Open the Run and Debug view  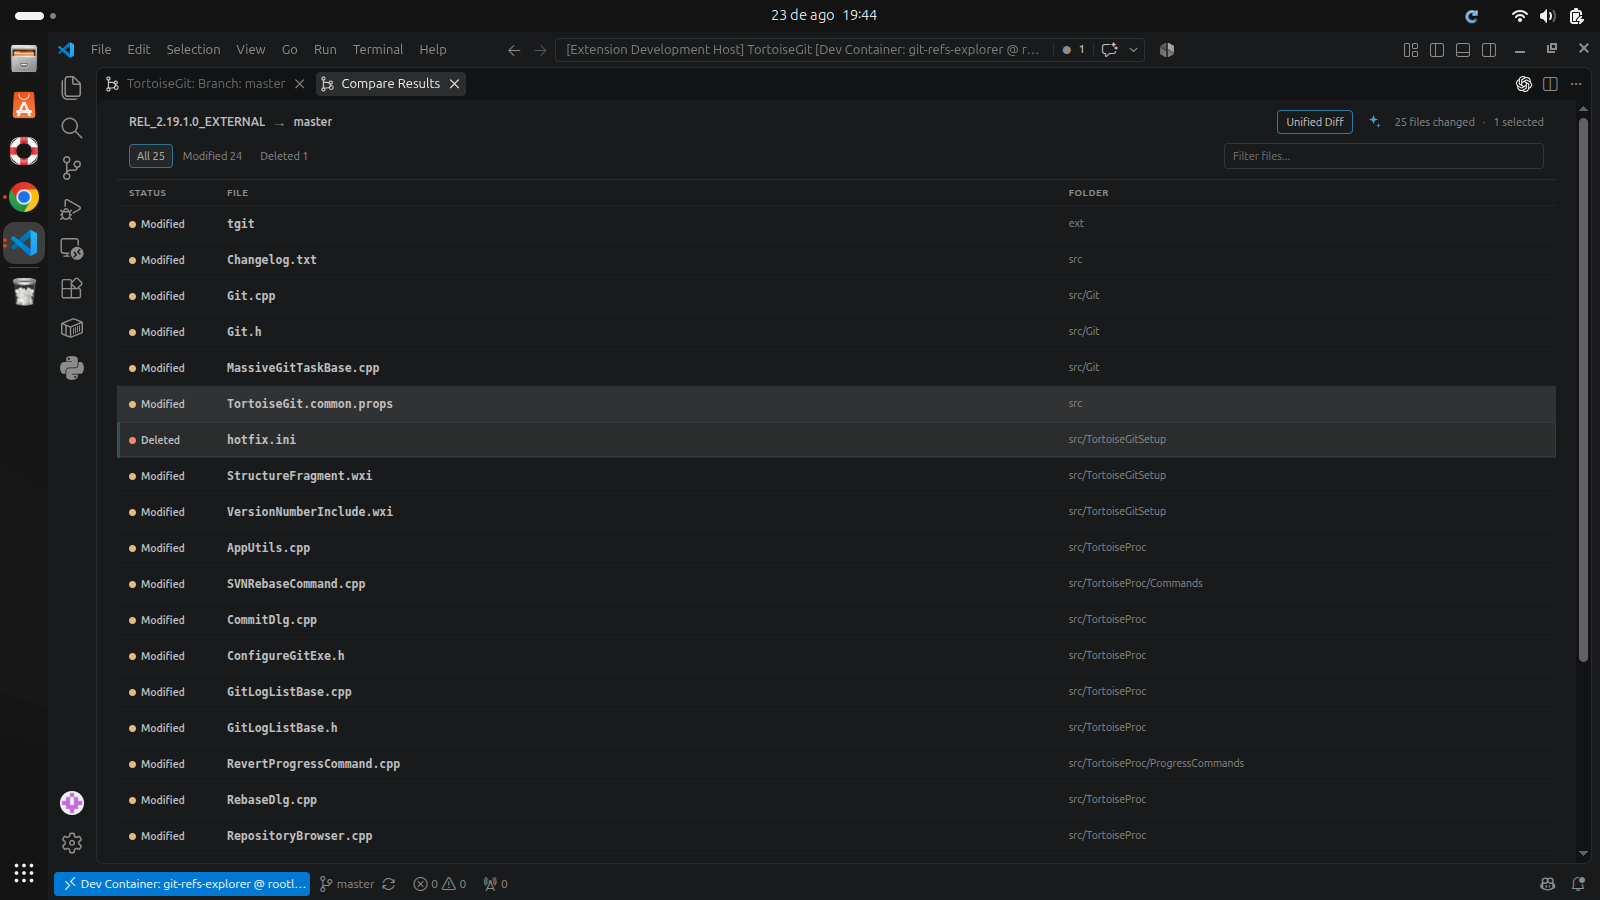coord(71,208)
